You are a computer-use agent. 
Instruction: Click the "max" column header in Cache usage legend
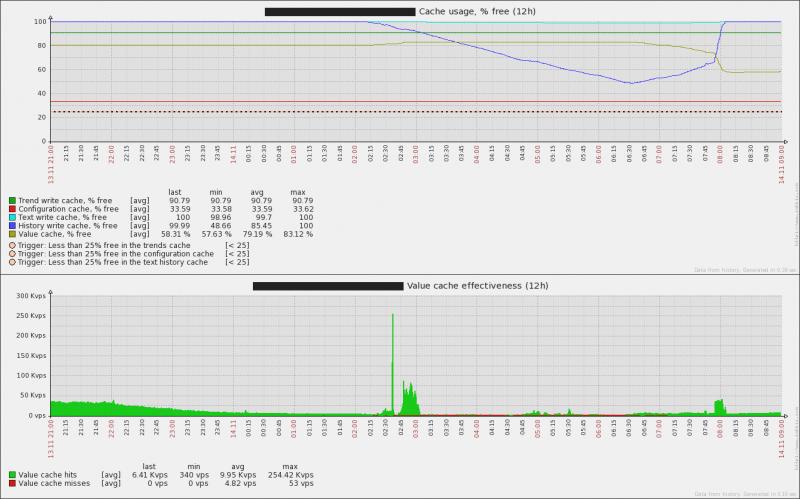[298, 192]
